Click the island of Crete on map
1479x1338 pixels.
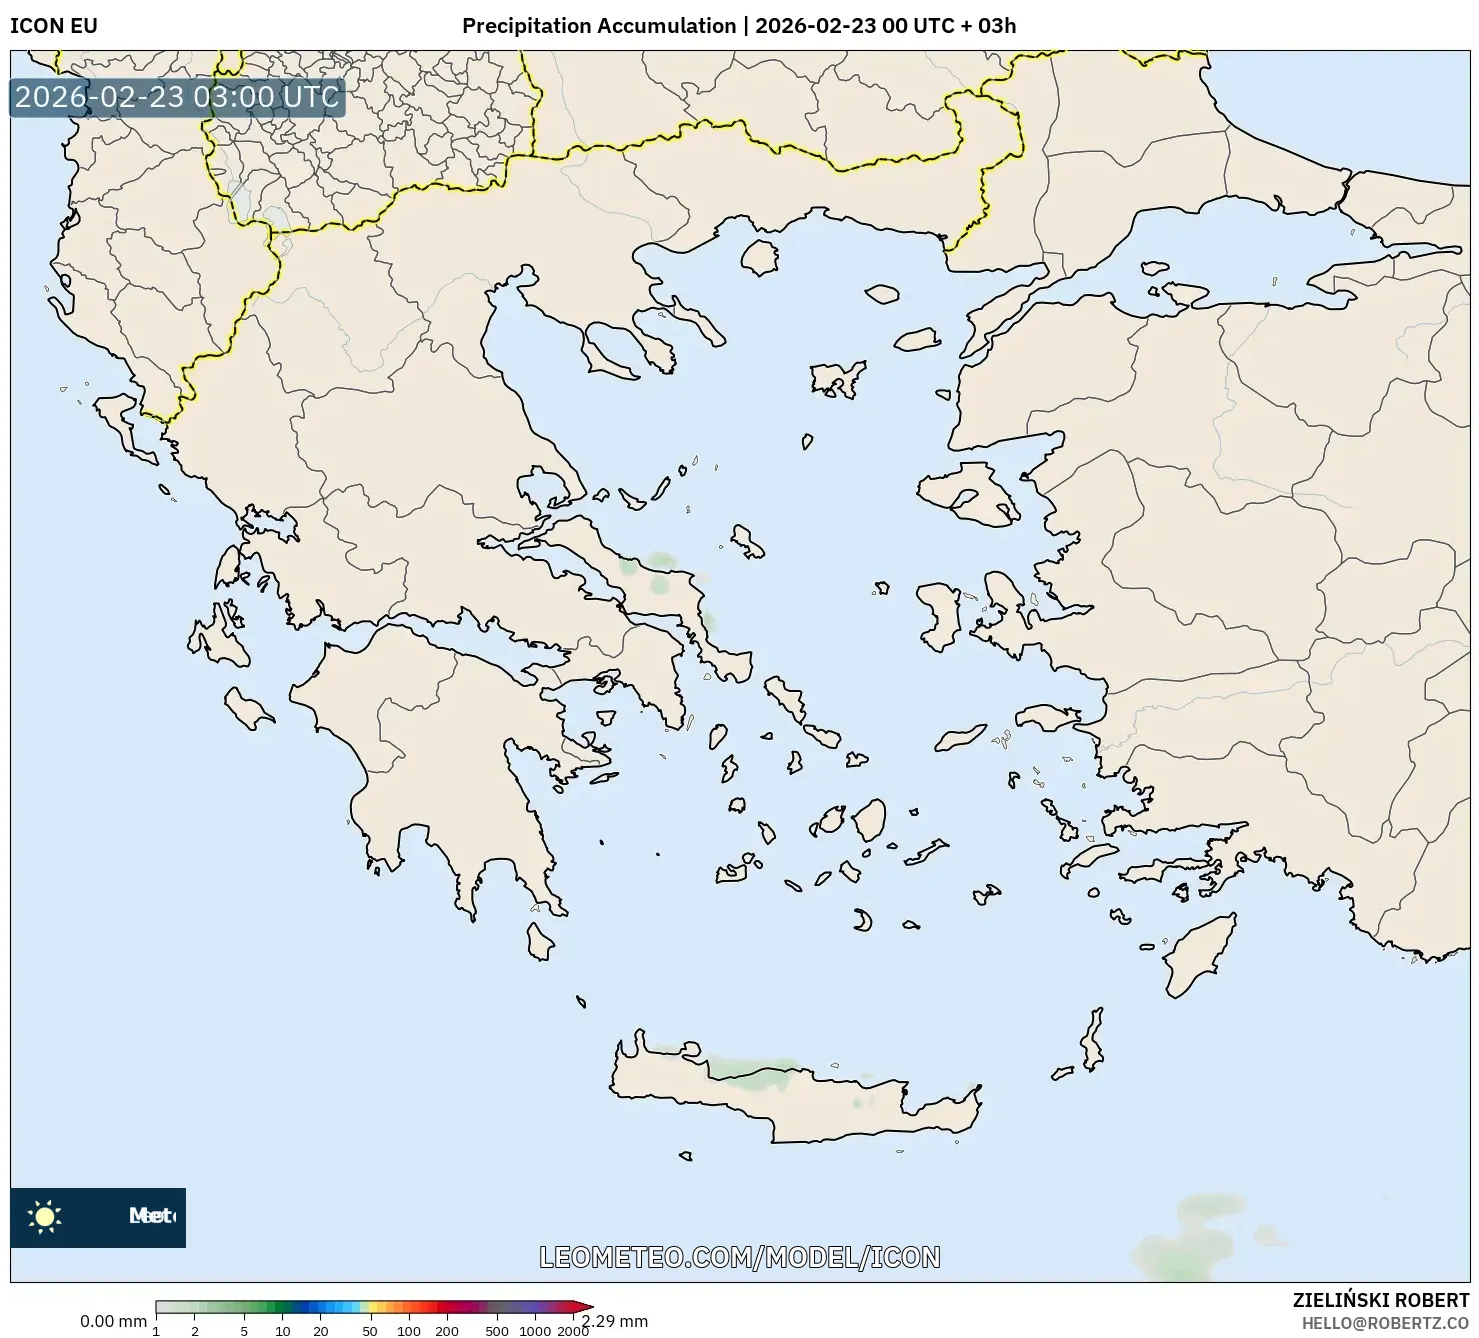coord(800,1100)
